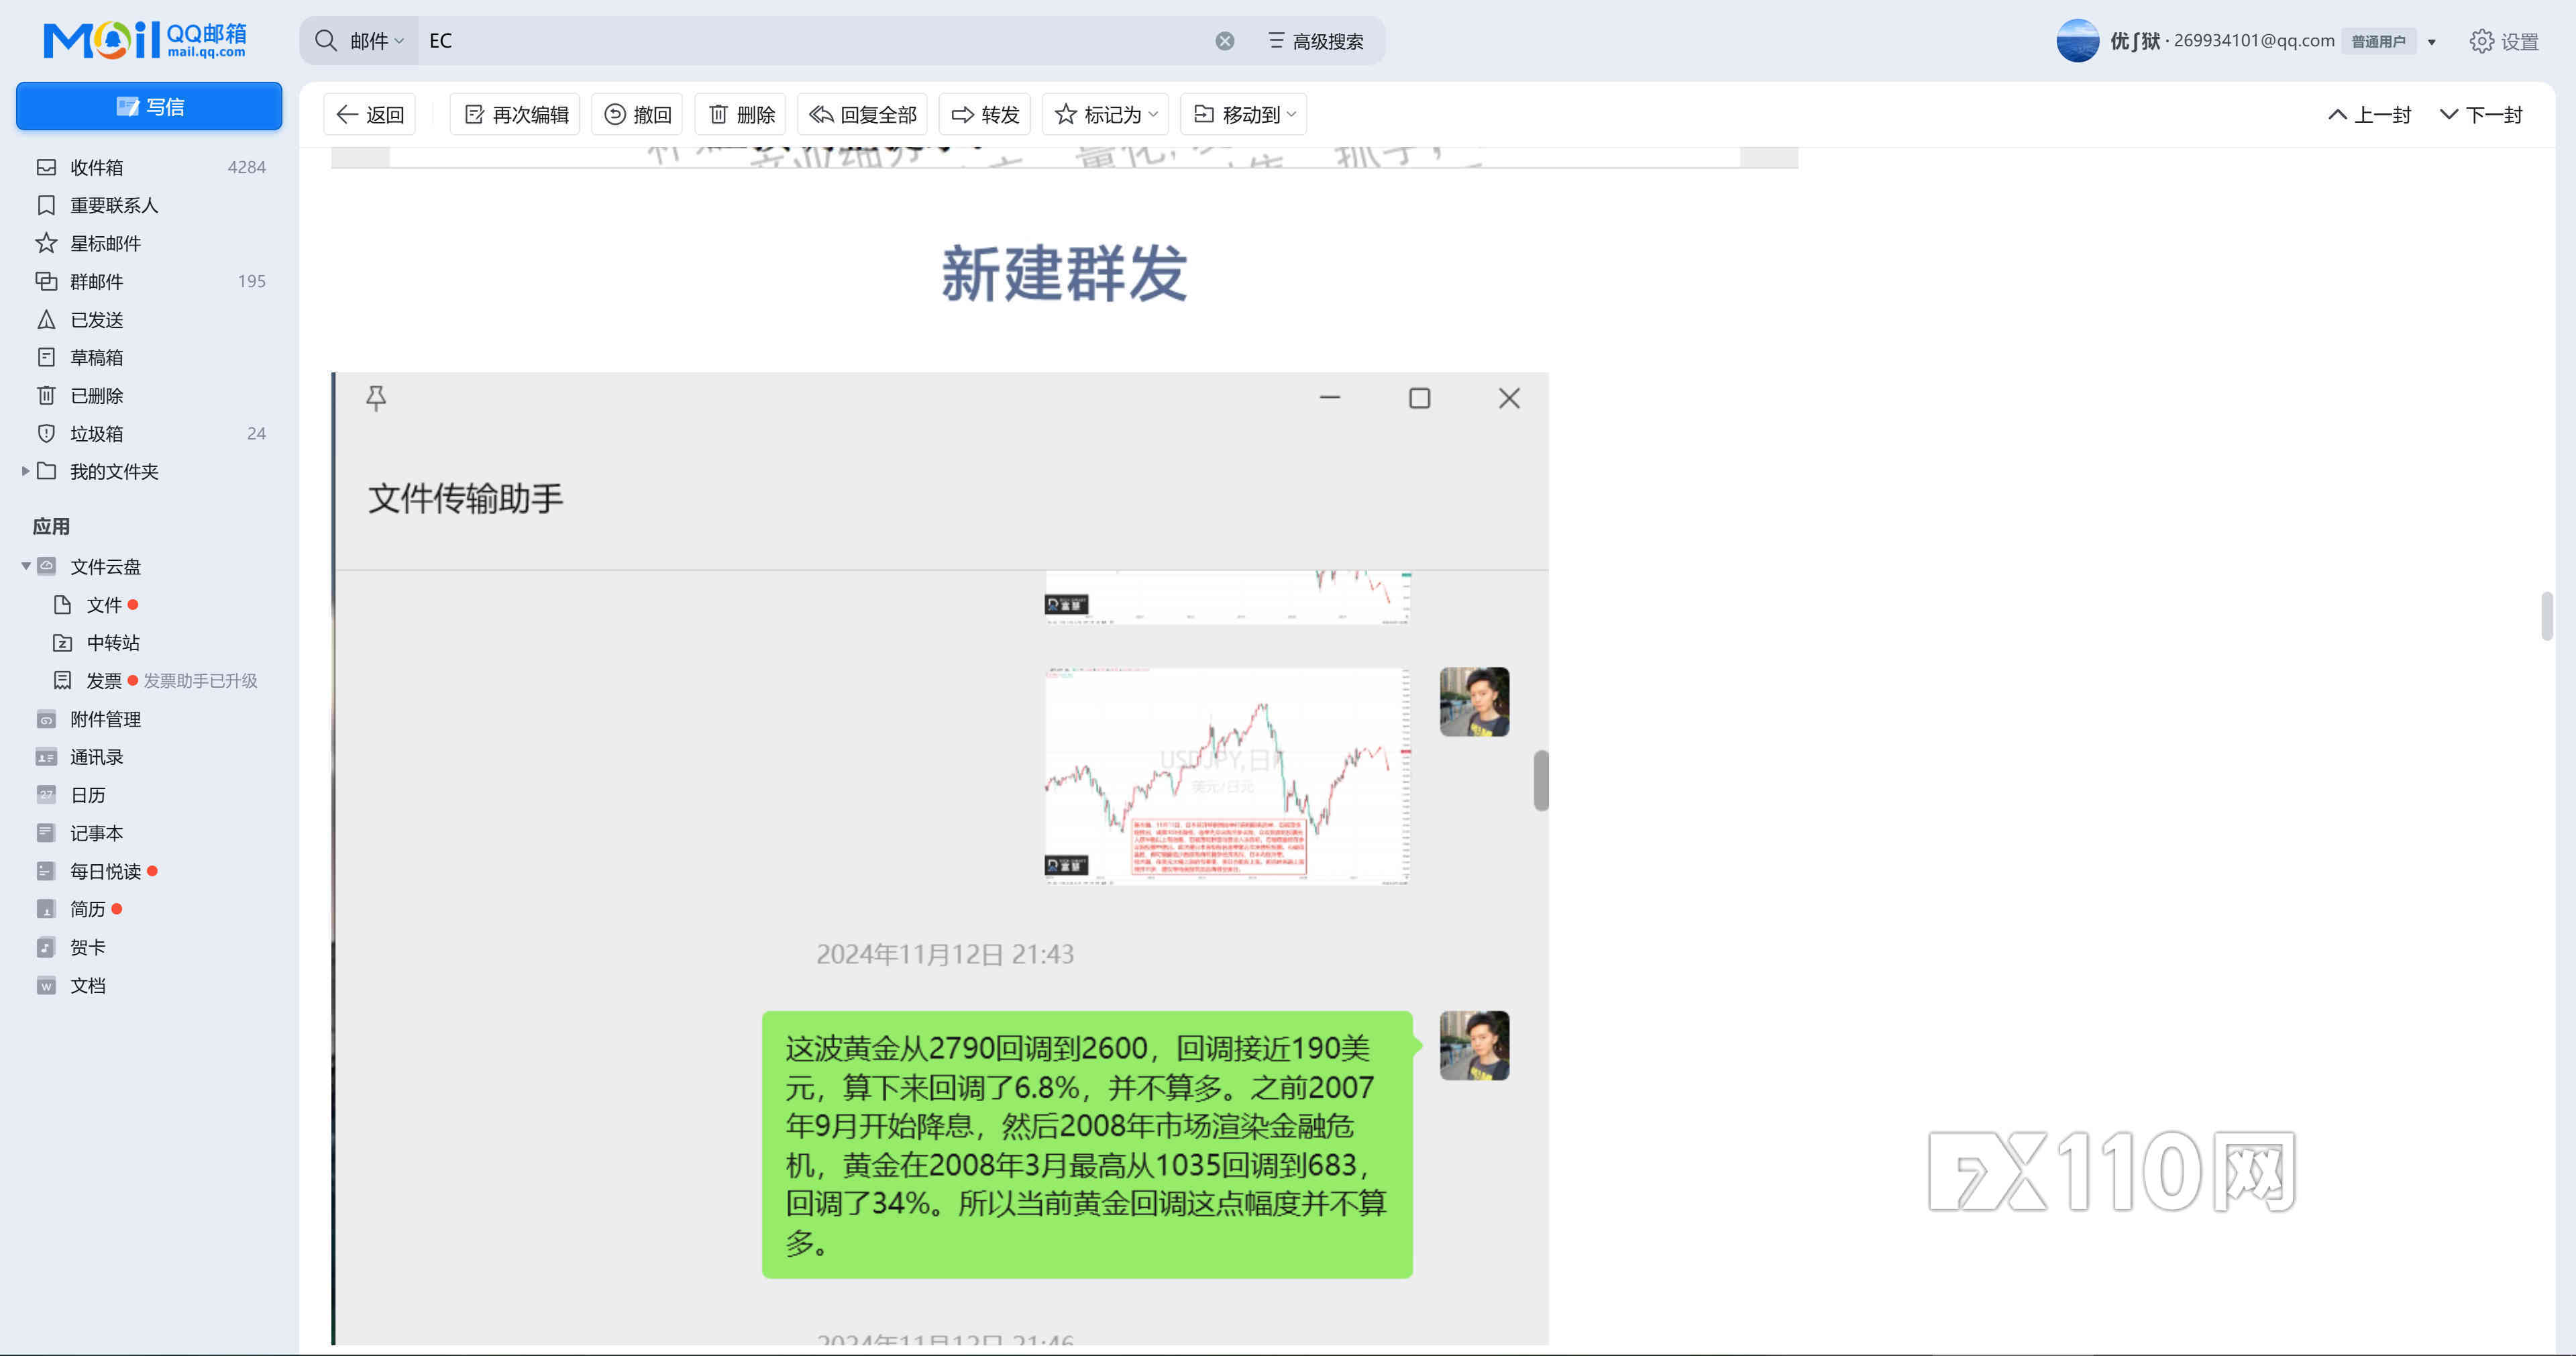This screenshot has width=2576, height=1356.
Task: Click the 收件箱 count 4284
Action: tap(246, 167)
